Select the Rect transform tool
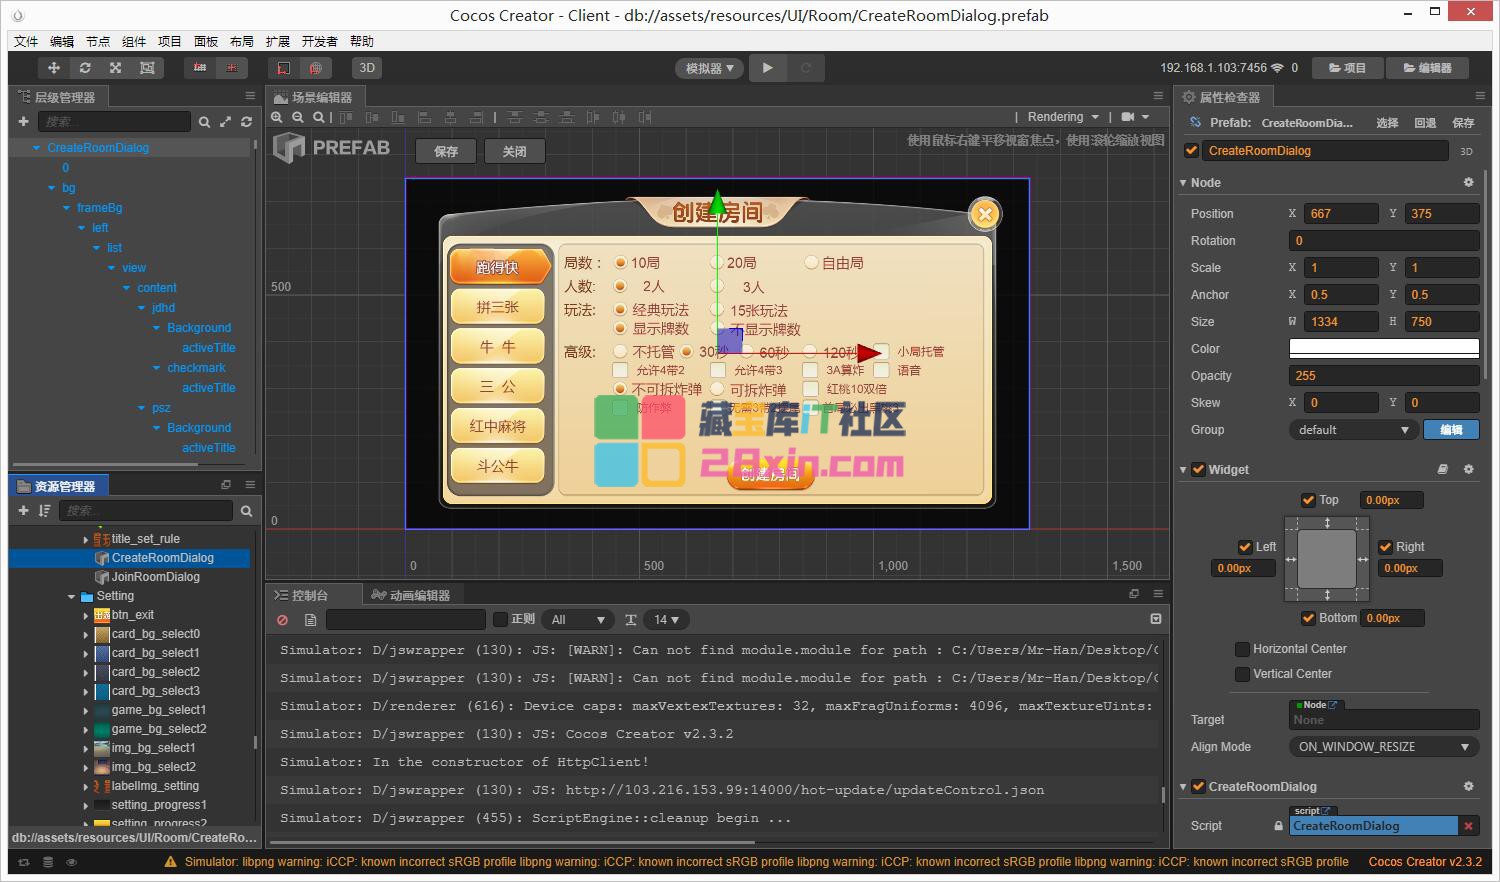This screenshot has width=1500, height=882. [147, 68]
